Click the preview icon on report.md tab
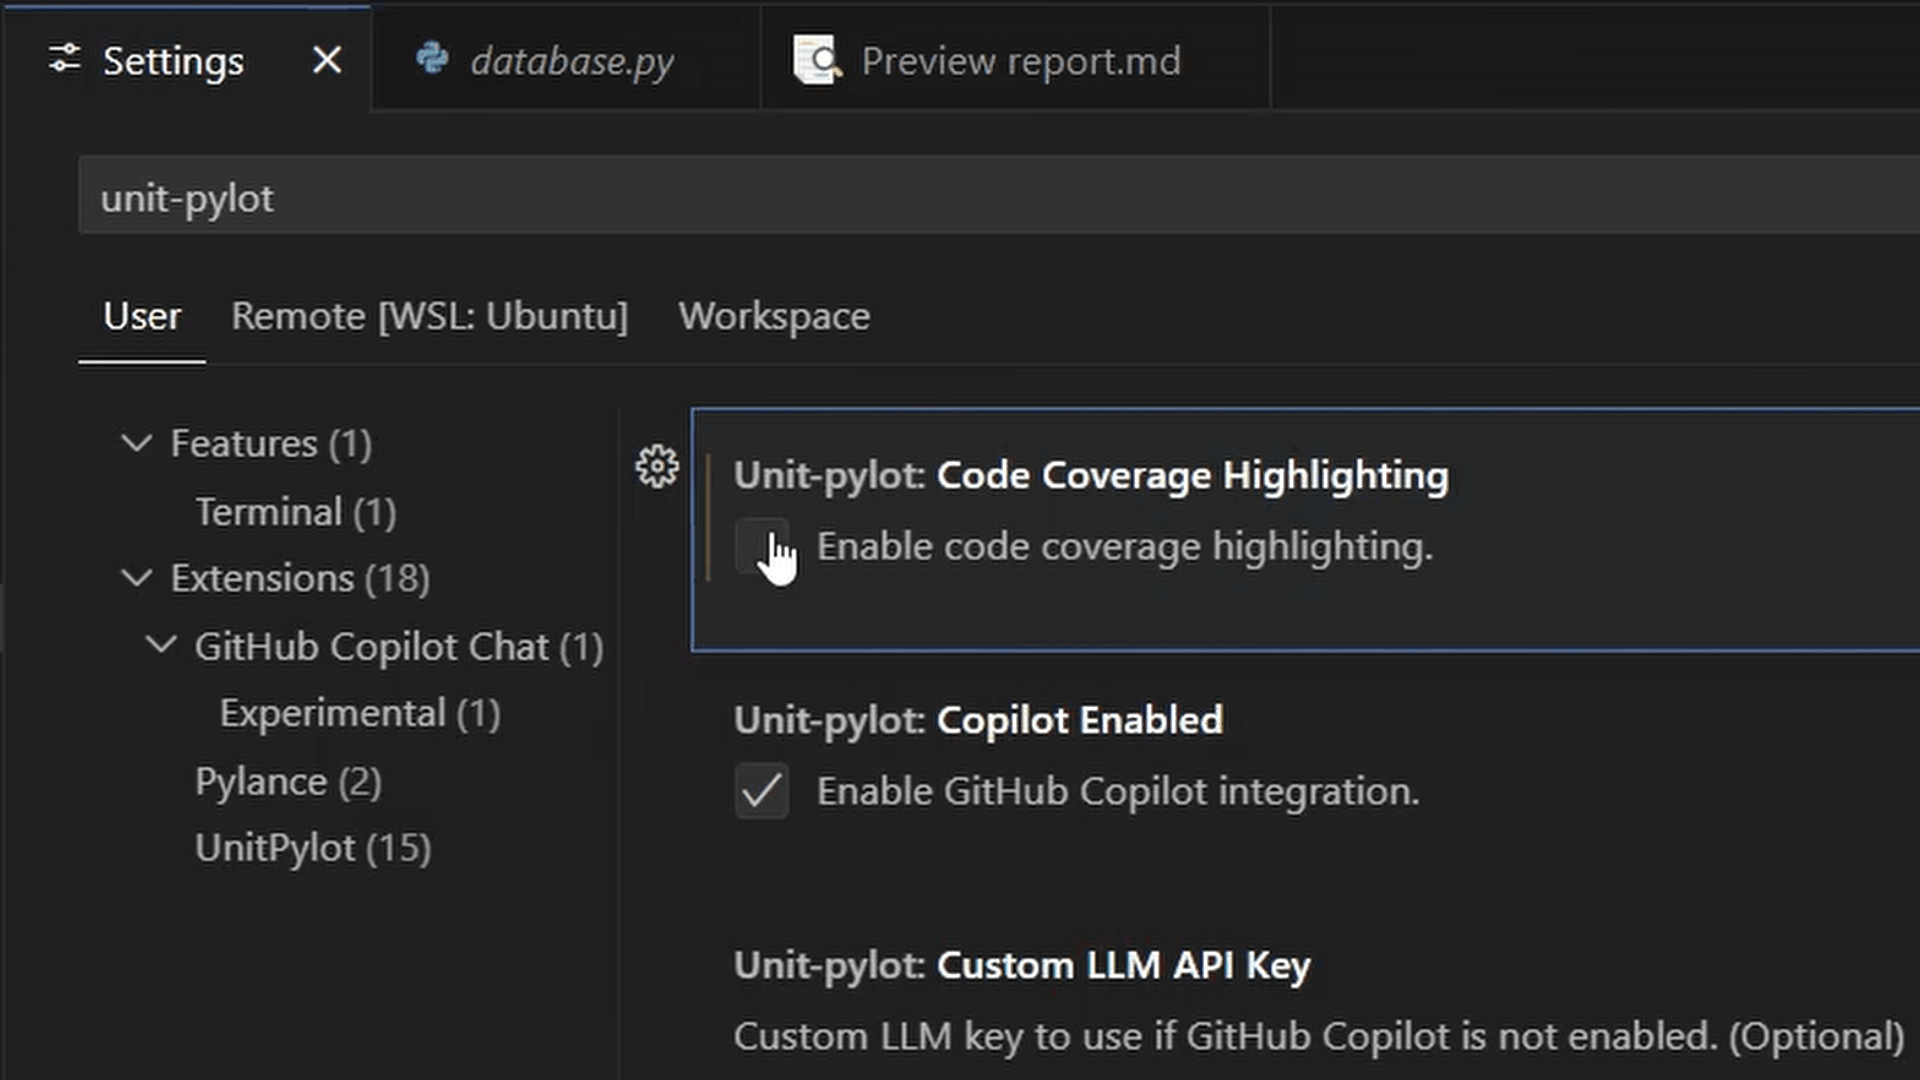Screen dimensions: 1920x1080 tap(816, 60)
